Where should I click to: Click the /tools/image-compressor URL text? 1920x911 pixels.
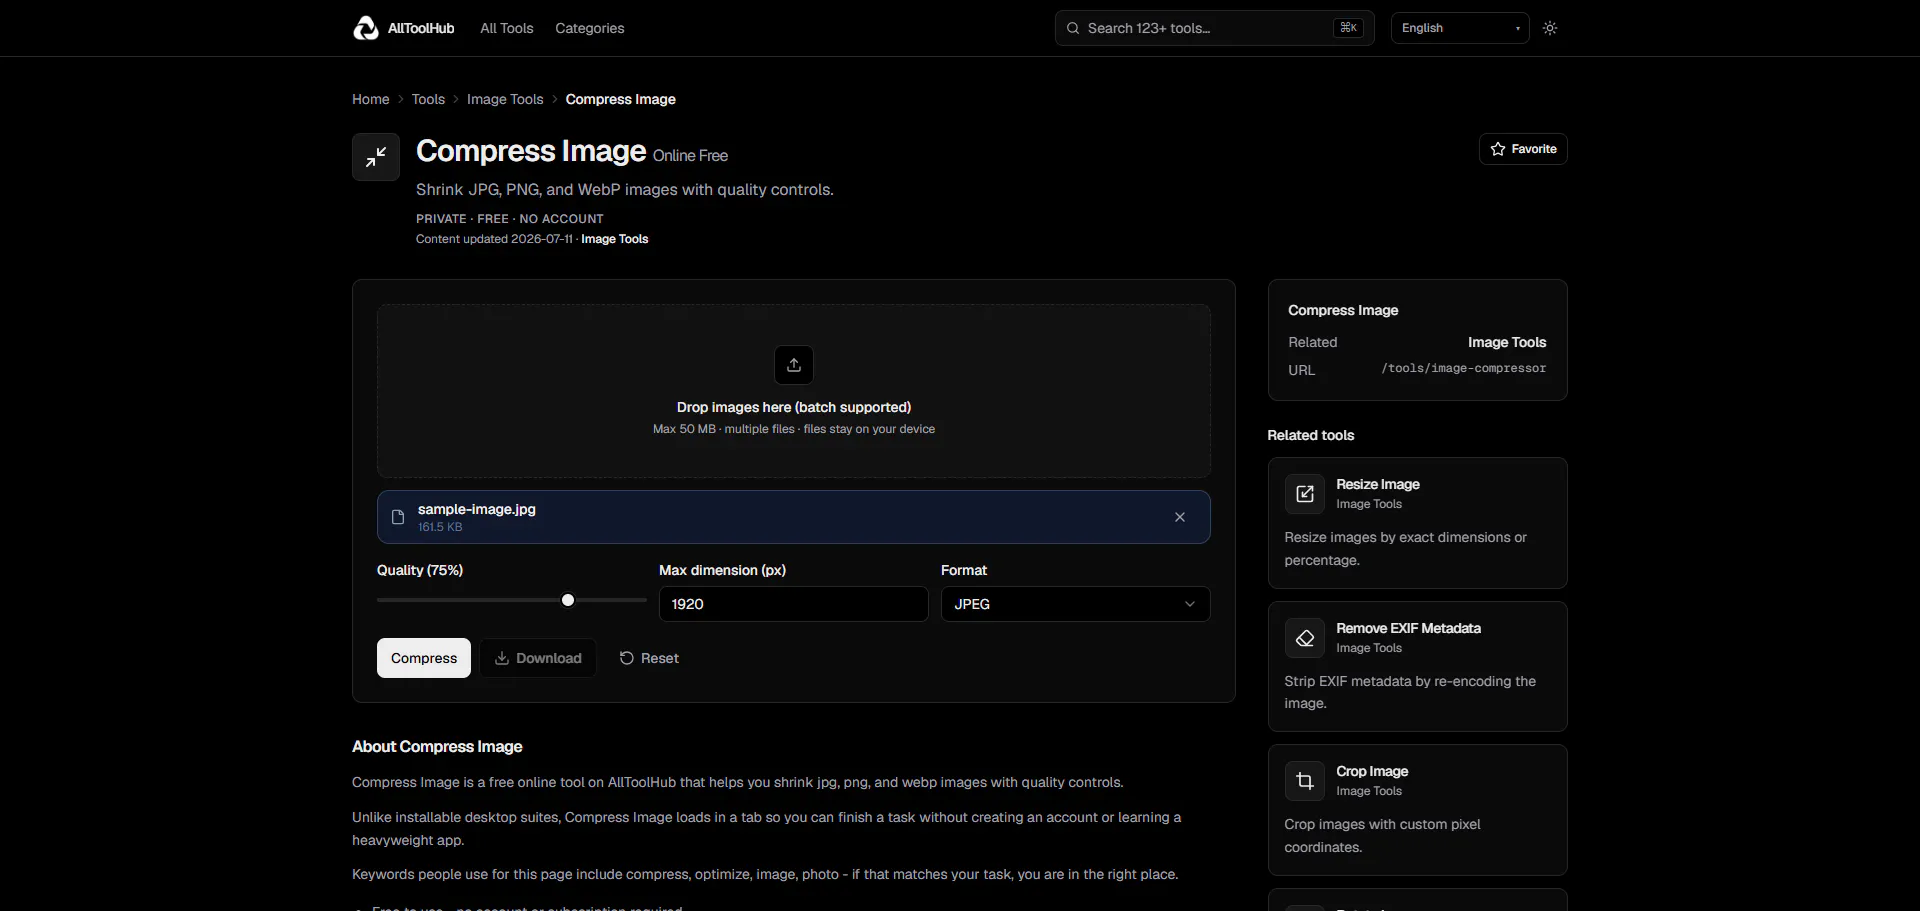coord(1464,369)
